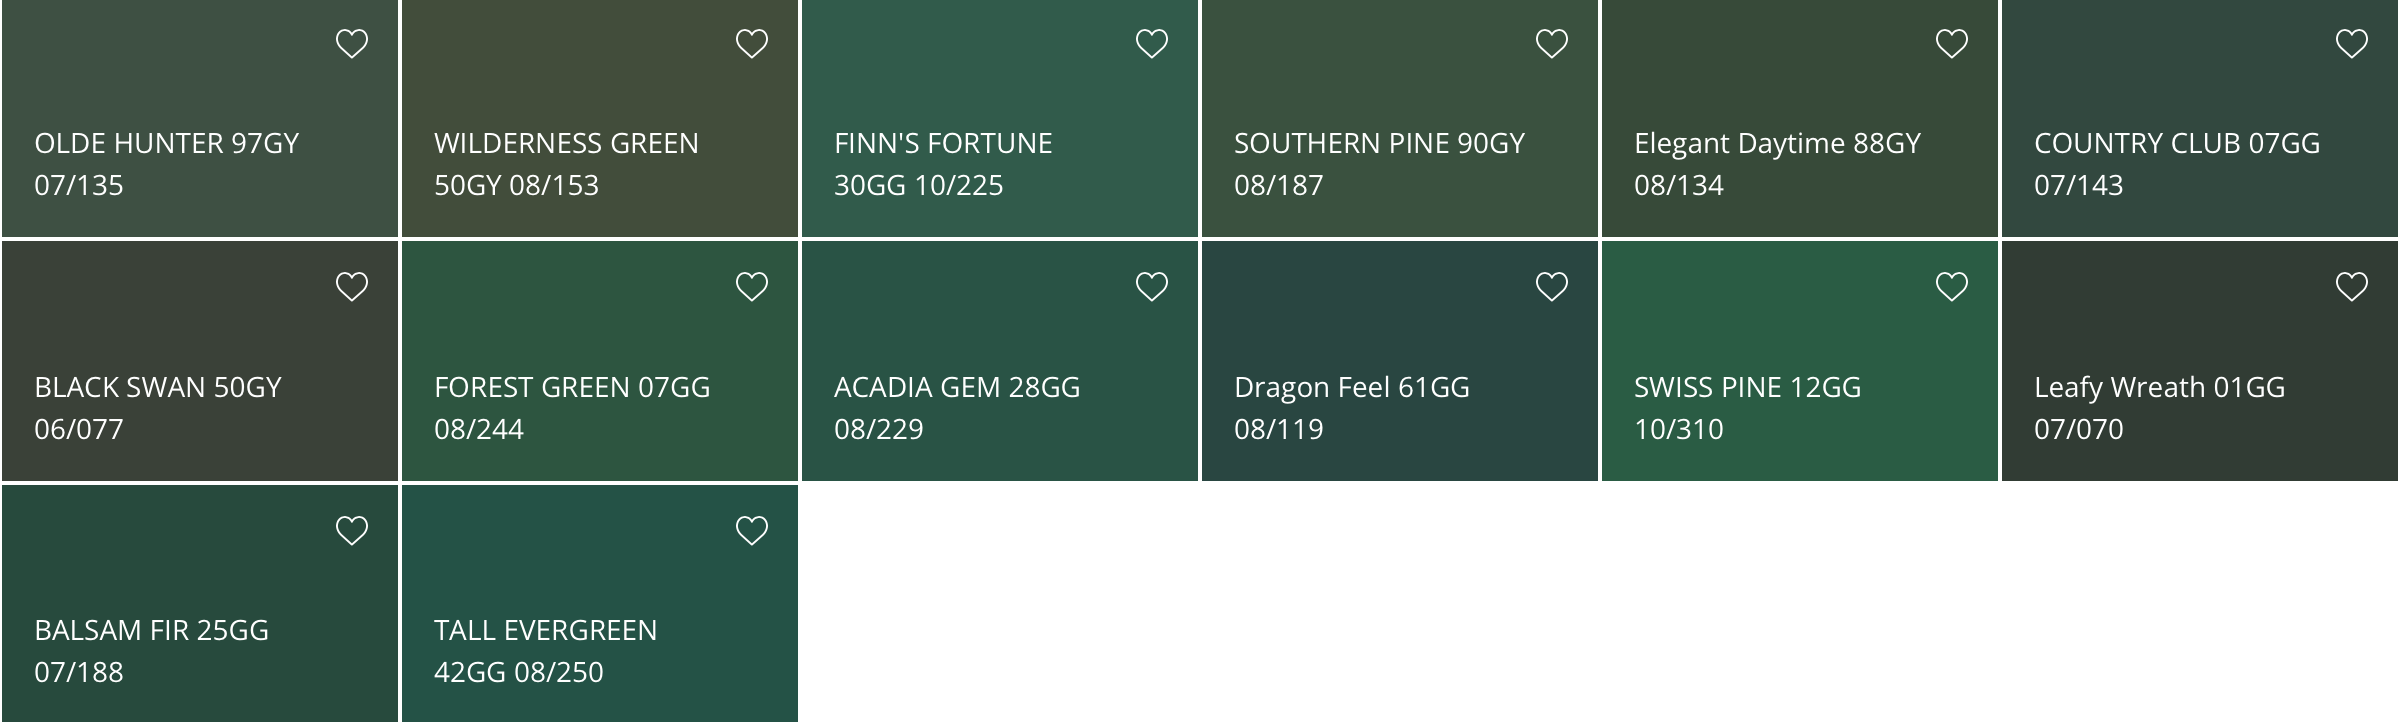Select the Swiss Pine 12GG color swatch

point(1800,362)
